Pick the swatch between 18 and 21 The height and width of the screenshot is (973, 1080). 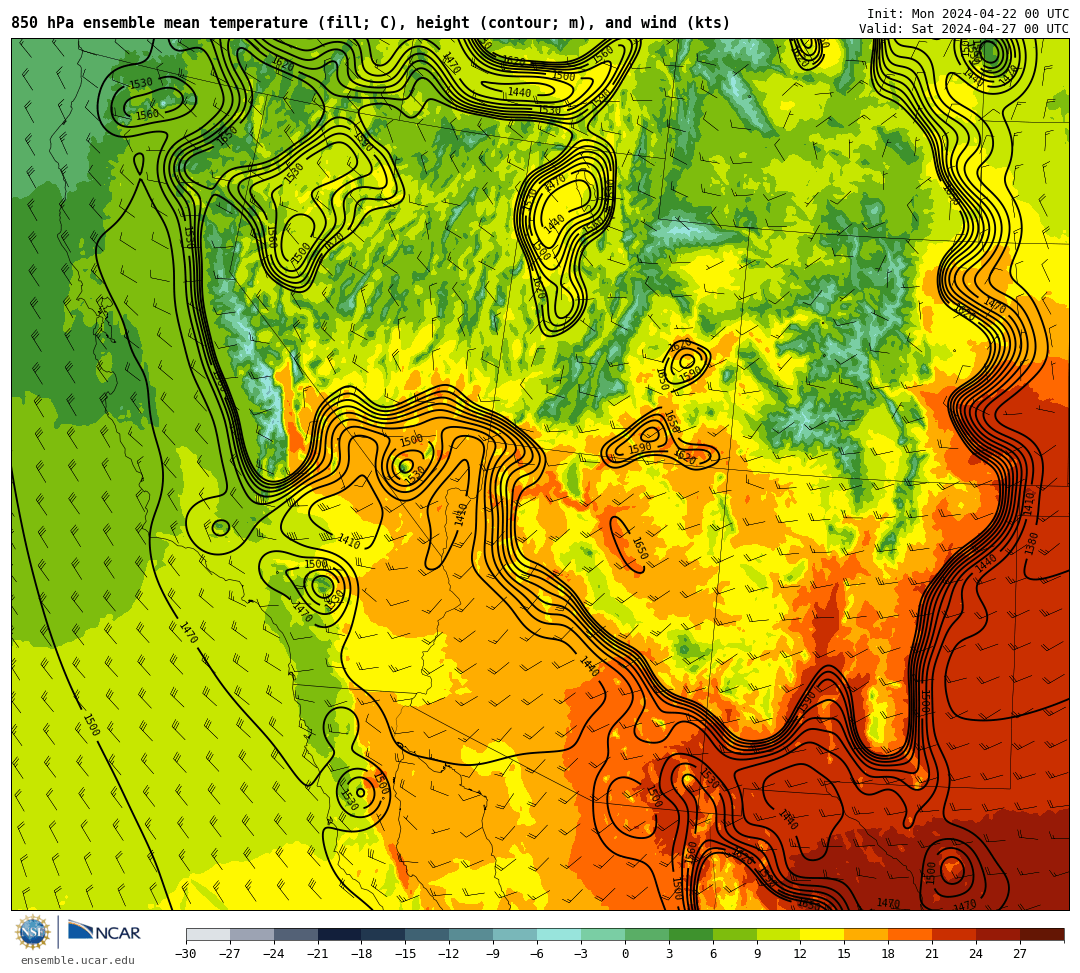911,934
